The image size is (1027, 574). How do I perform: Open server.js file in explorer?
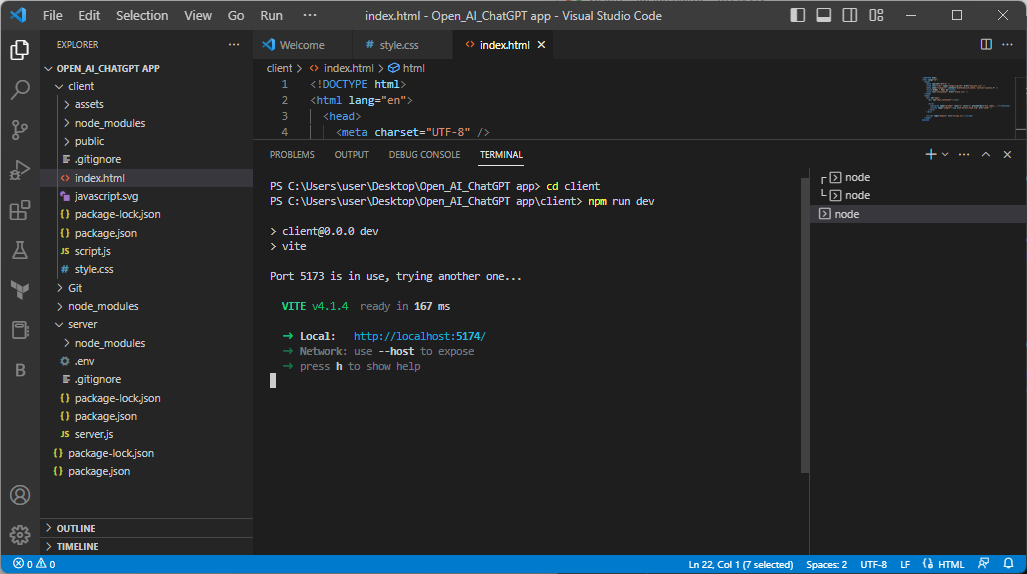point(147,434)
